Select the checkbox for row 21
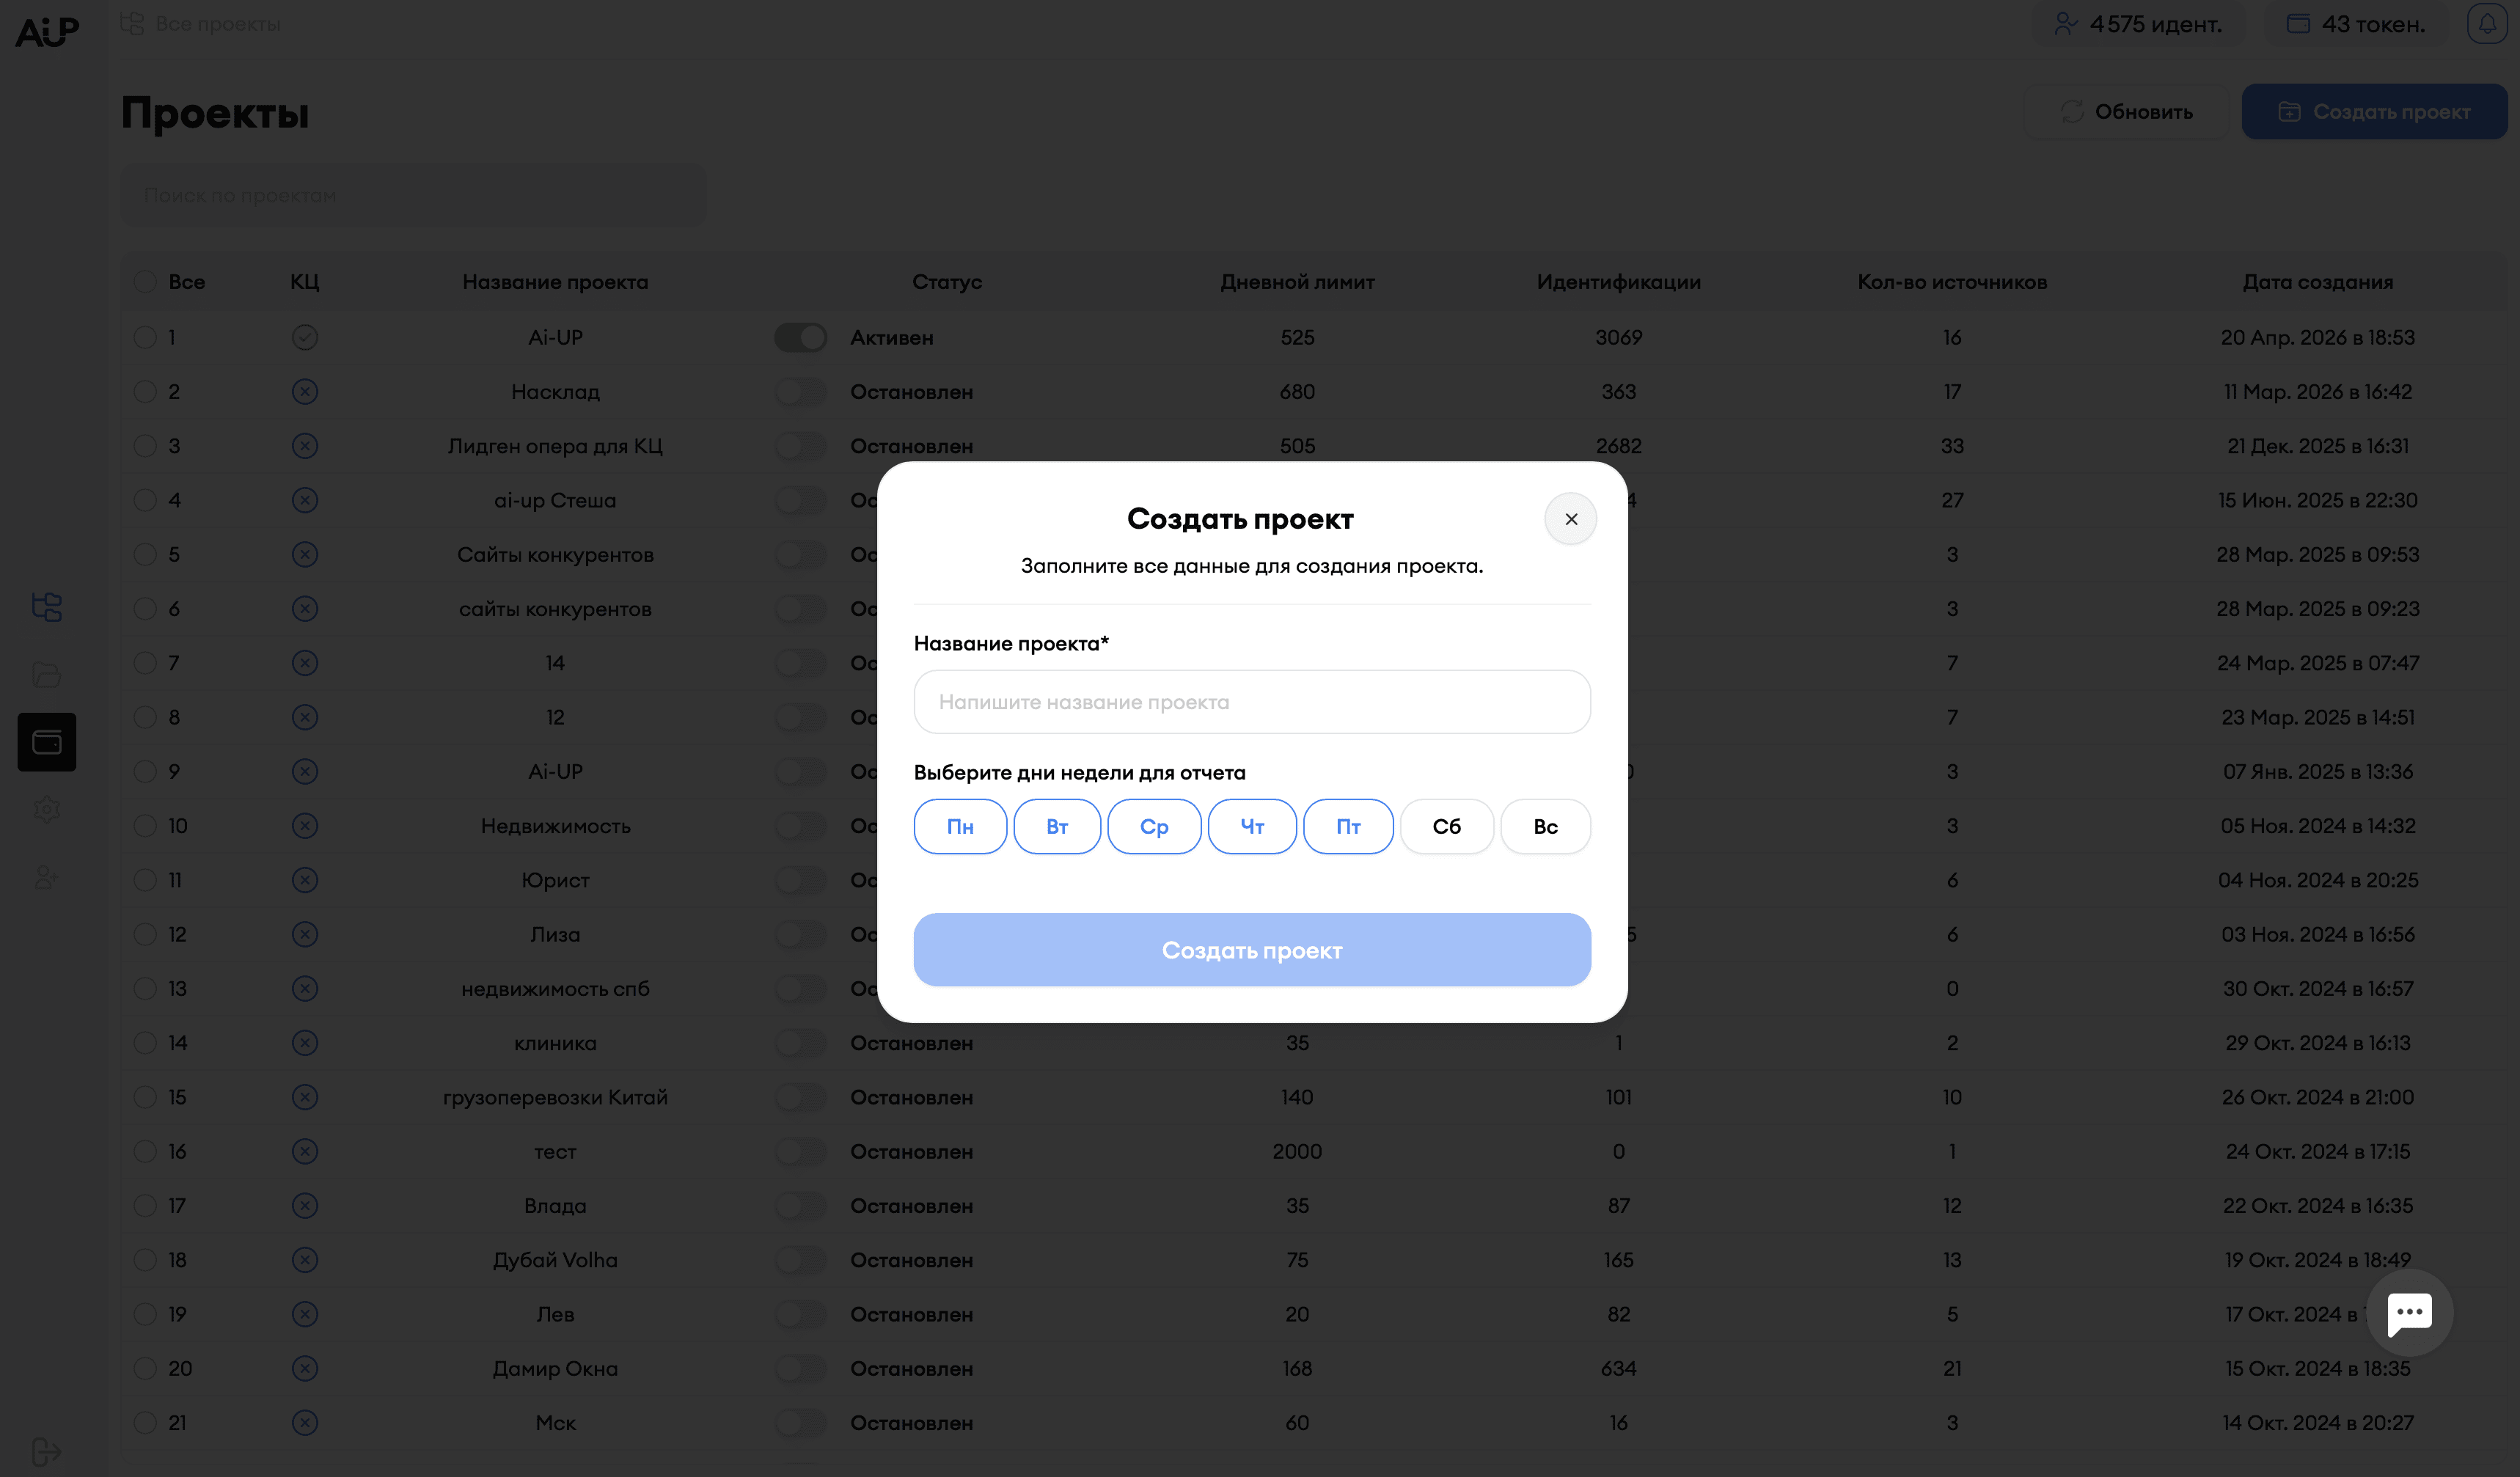This screenshot has height=1477, width=2520. tap(146, 1422)
